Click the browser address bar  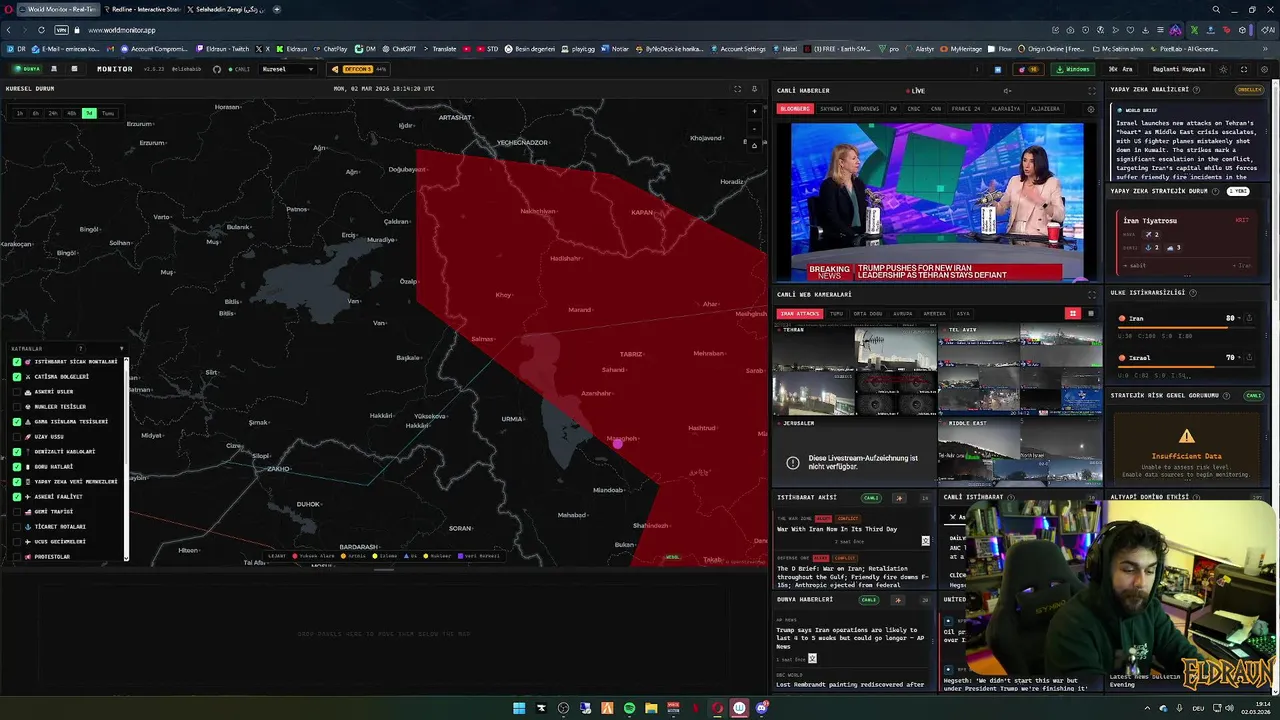[540, 30]
